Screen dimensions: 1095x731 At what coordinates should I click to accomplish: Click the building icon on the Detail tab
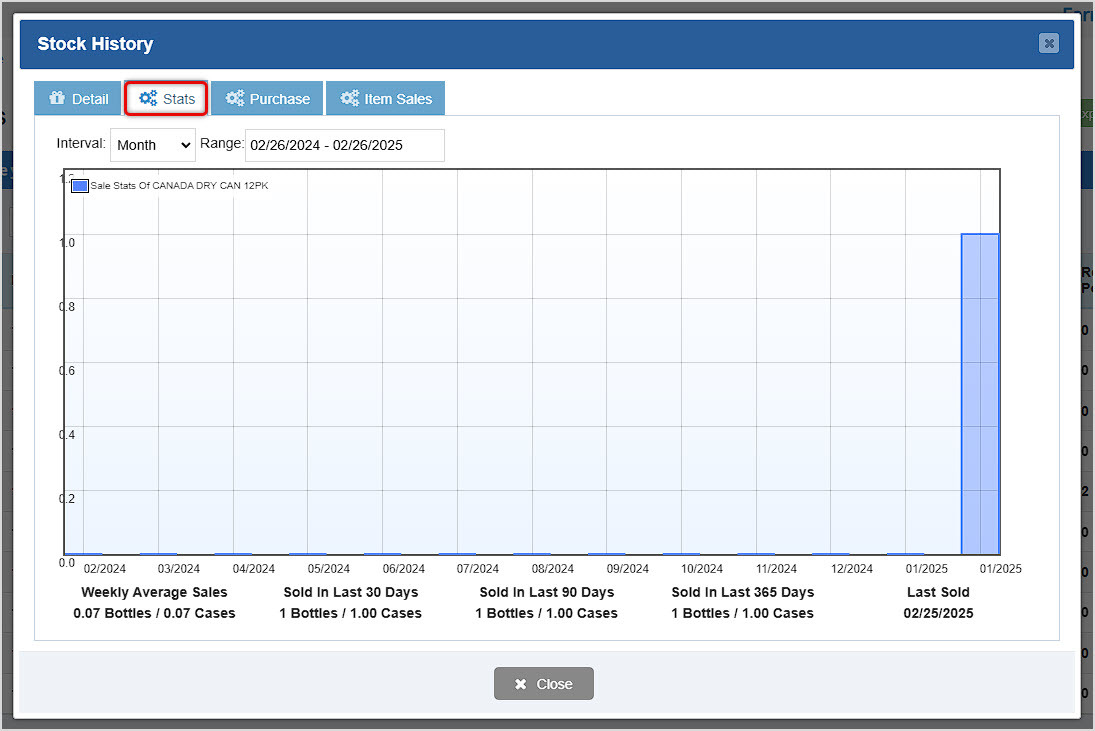[x=55, y=98]
